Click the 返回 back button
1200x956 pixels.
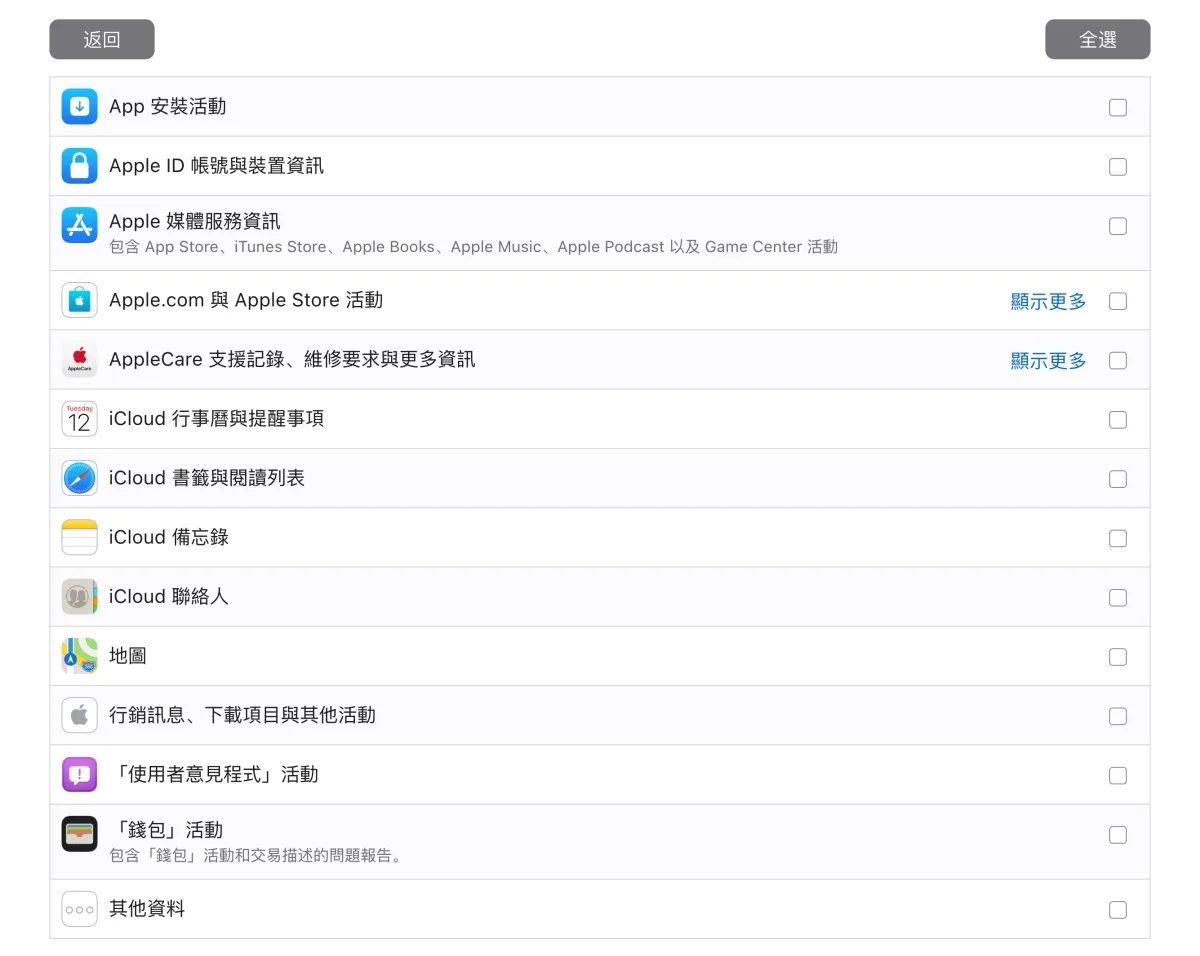(102, 39)
